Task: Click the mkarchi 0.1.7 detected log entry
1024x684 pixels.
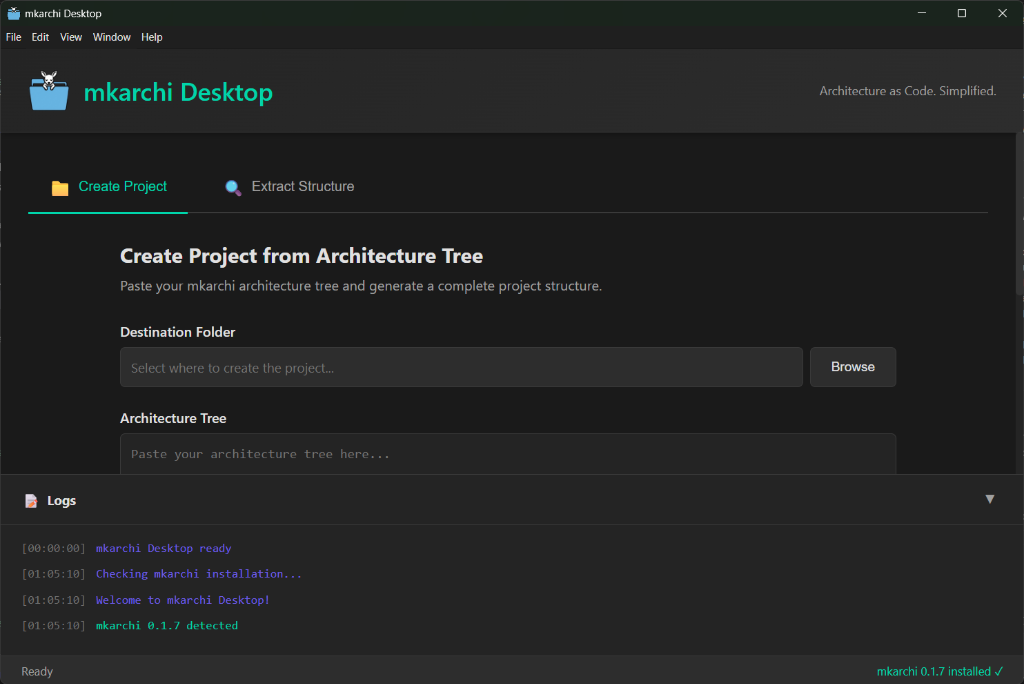Action: tap(166, 624)
